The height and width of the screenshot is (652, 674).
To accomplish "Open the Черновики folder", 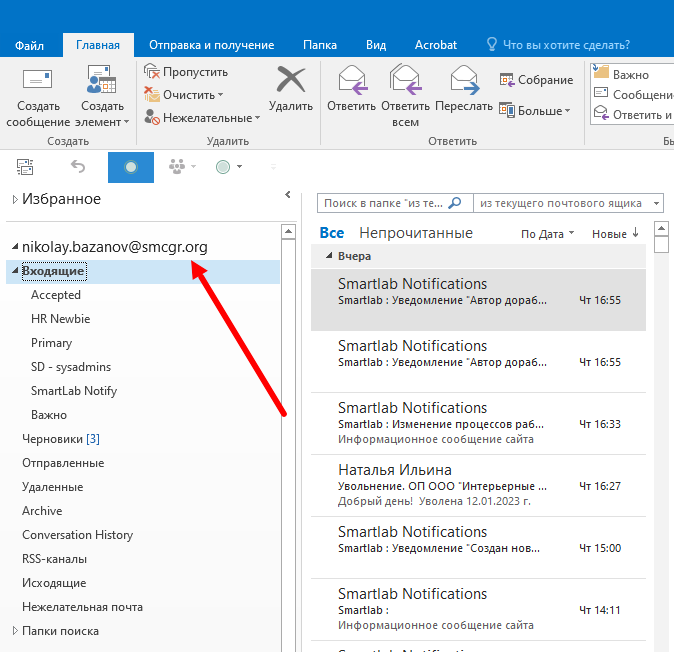I will [53, 439].
